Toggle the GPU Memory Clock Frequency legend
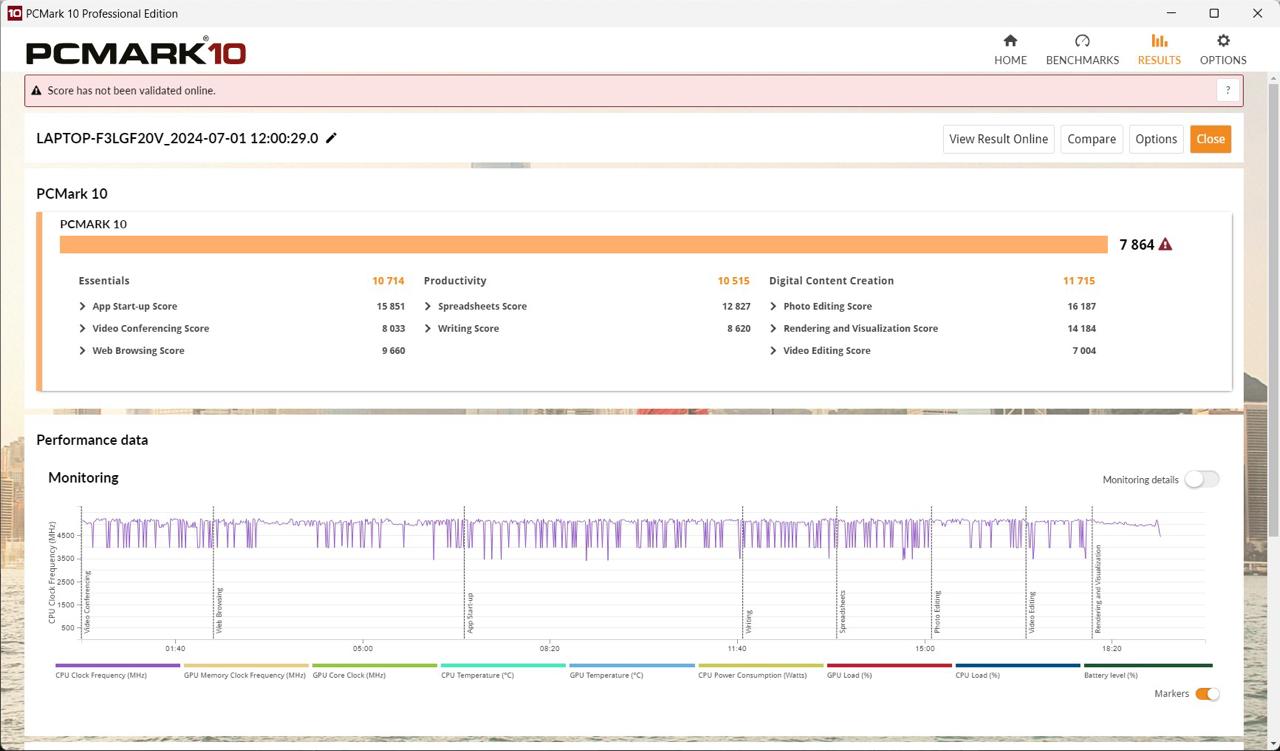Viewport: 1280px width, 751px height. pyautogui.click(x=245, y=671)
